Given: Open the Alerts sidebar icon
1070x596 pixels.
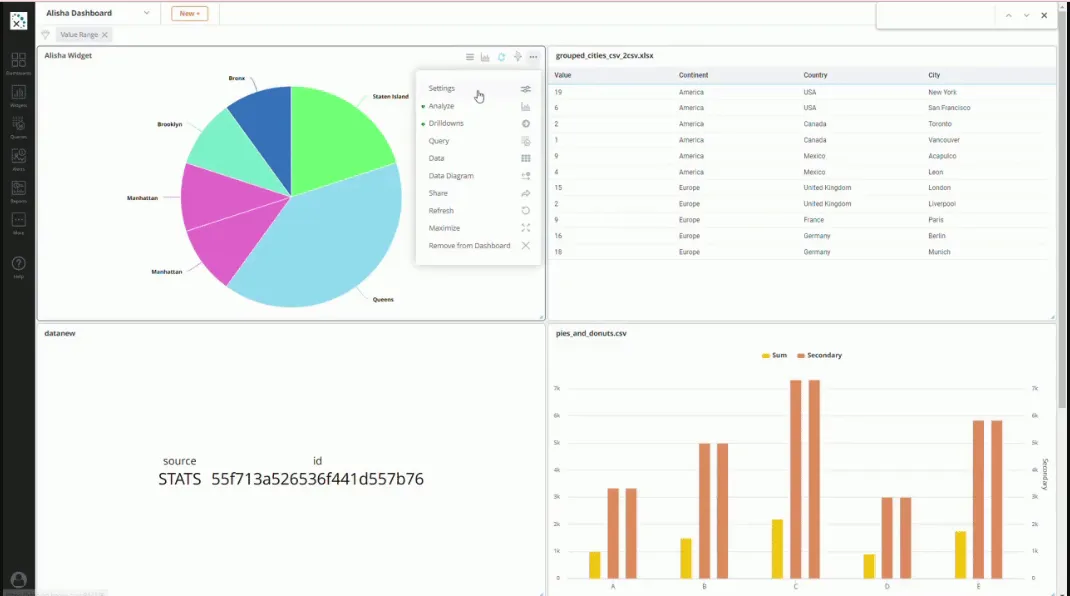Looking at the screenshot, I should coord(18,159).
